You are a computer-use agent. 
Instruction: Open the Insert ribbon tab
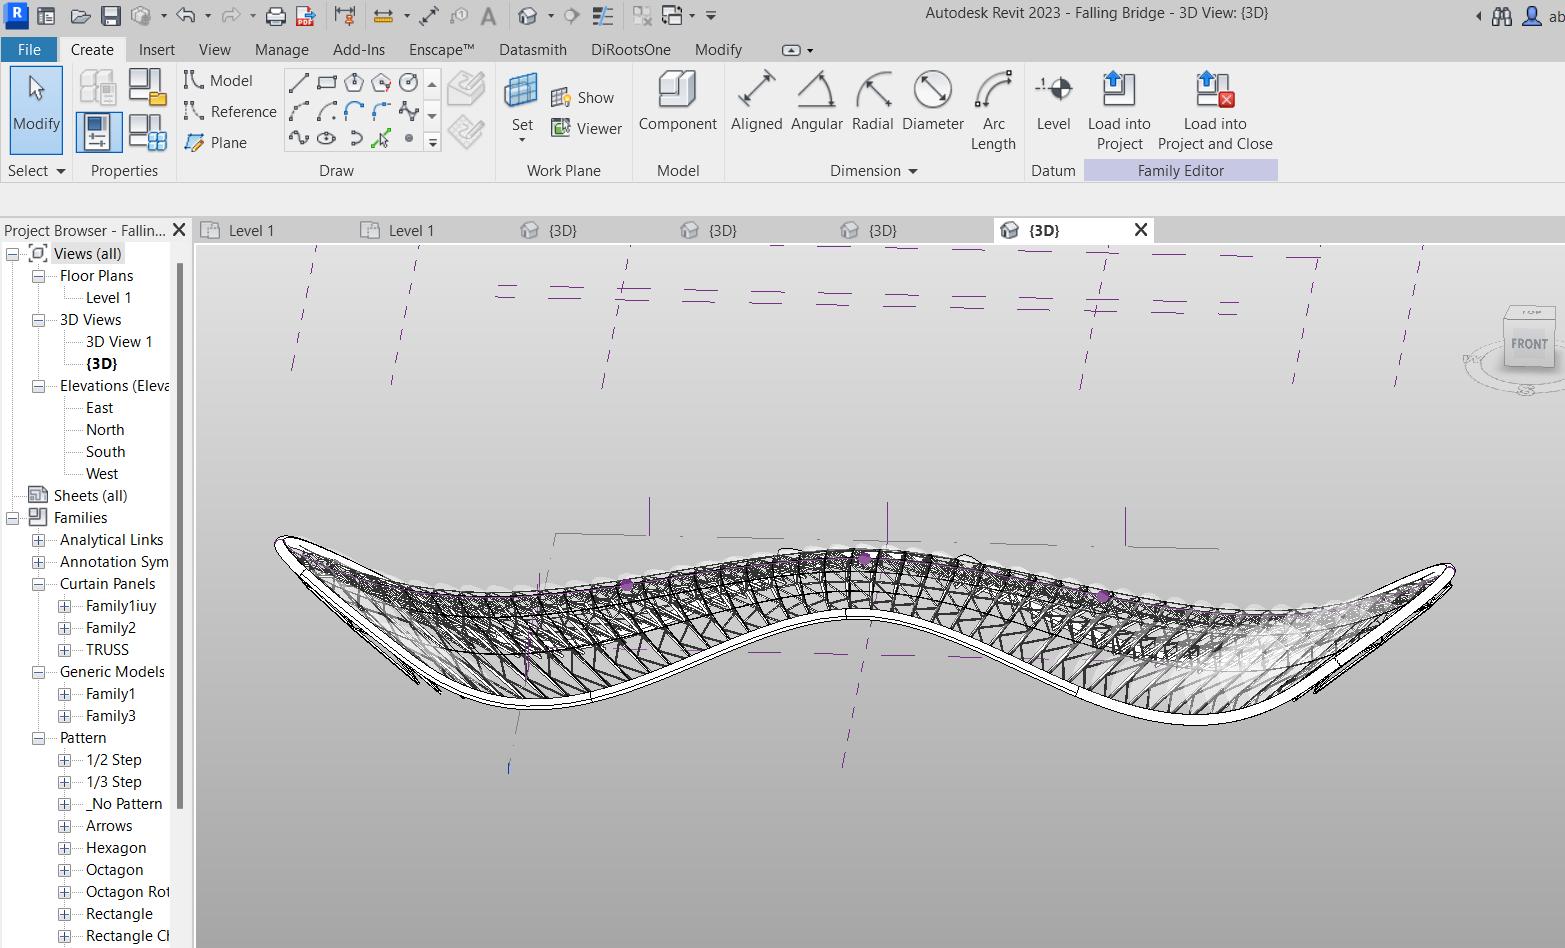(156, 50)
